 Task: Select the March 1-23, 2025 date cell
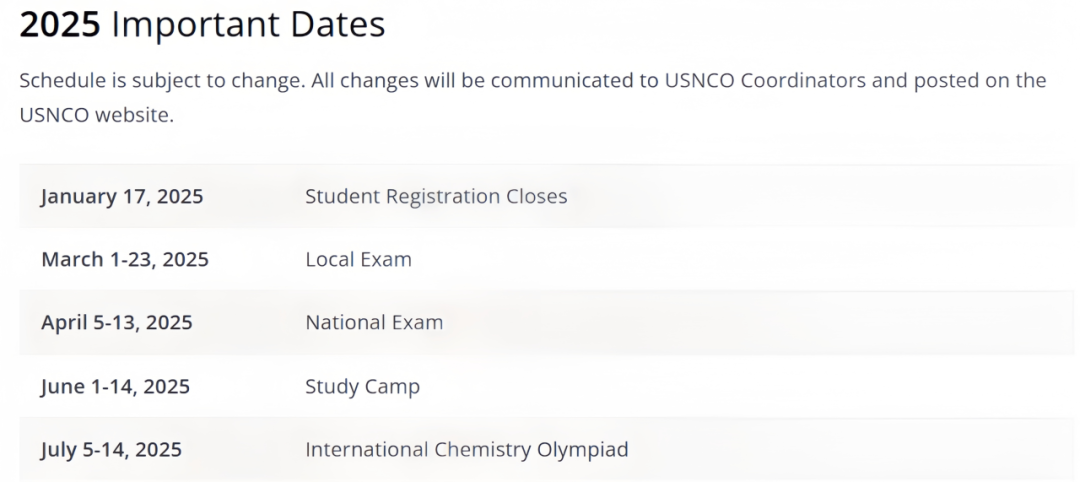(x=125, y=260)
